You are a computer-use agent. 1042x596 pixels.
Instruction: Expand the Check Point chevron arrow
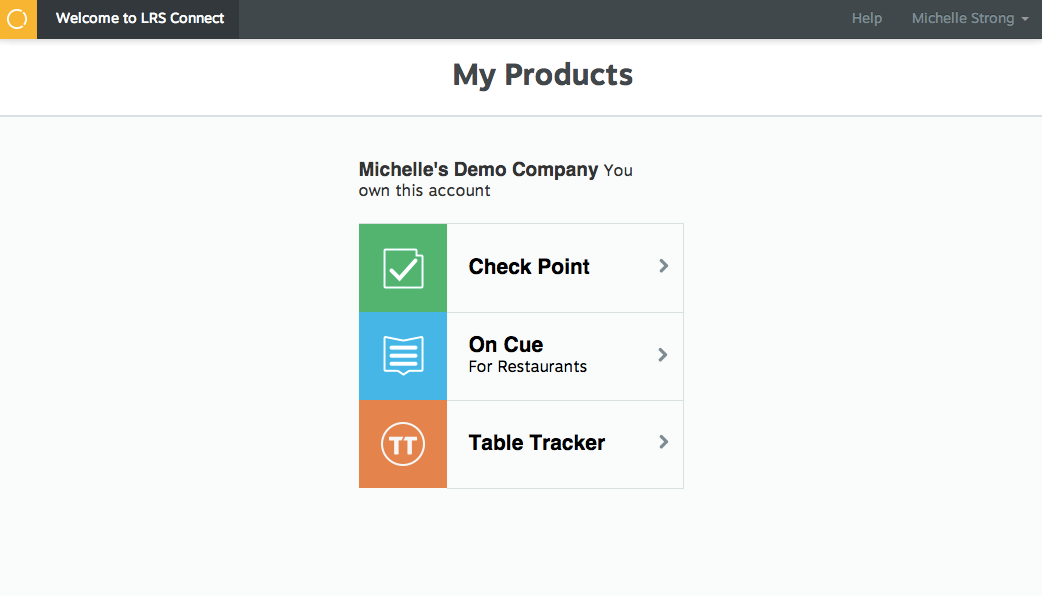663,266
